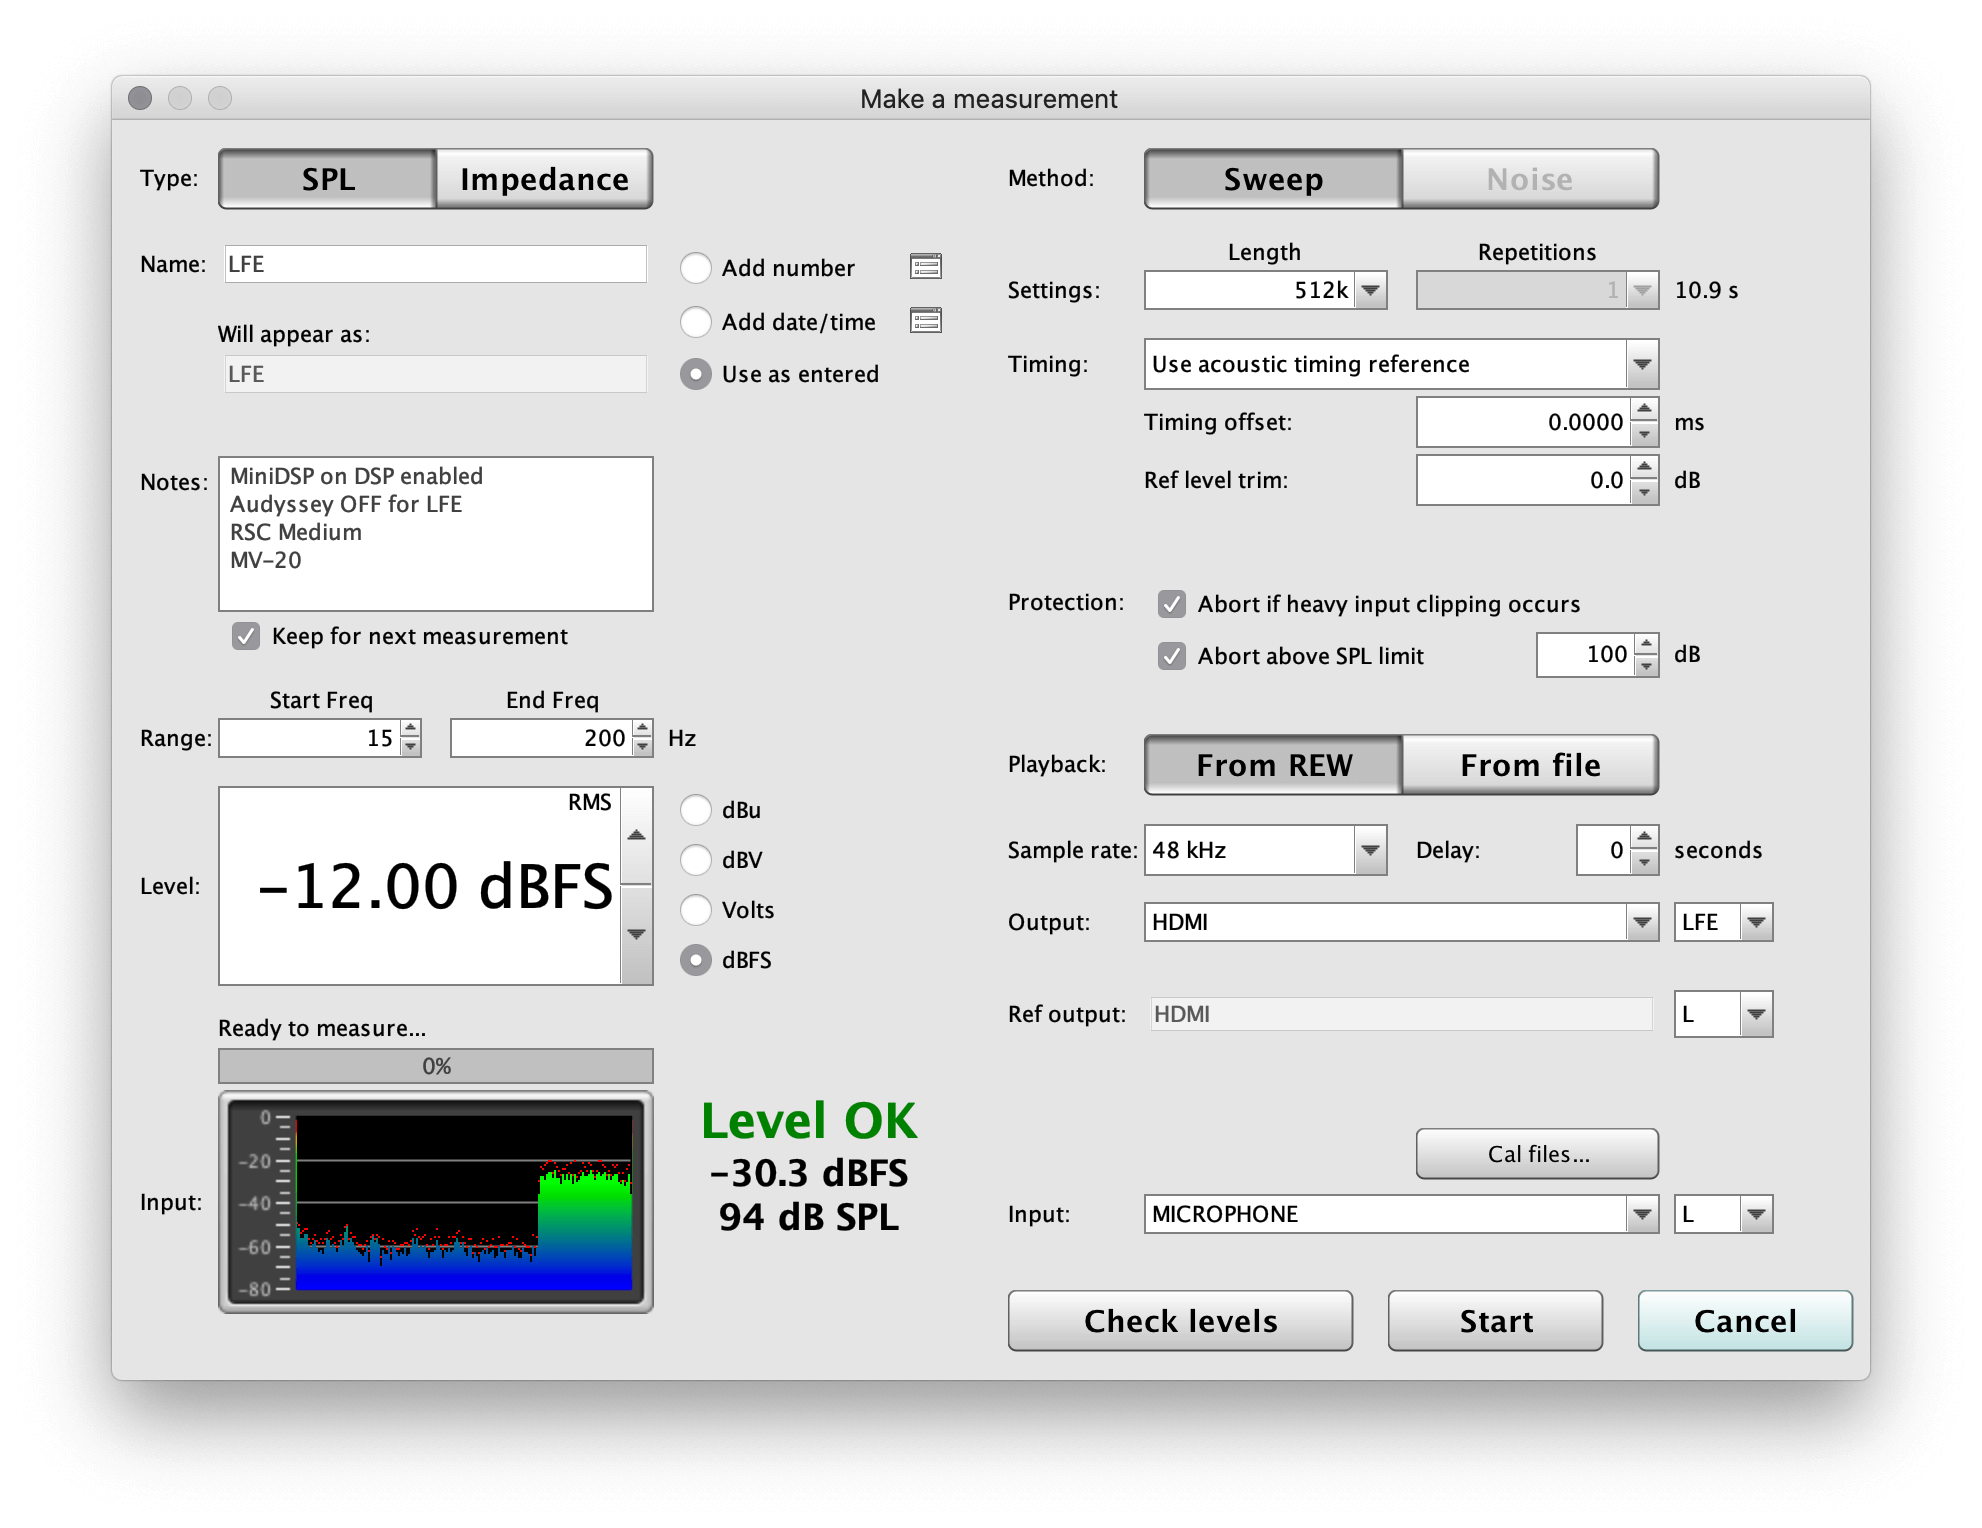This screenshot has height=1528, width=1982.
Task: Decrease the SPL limit down arrow
Action: click(x=1646, y=665)
